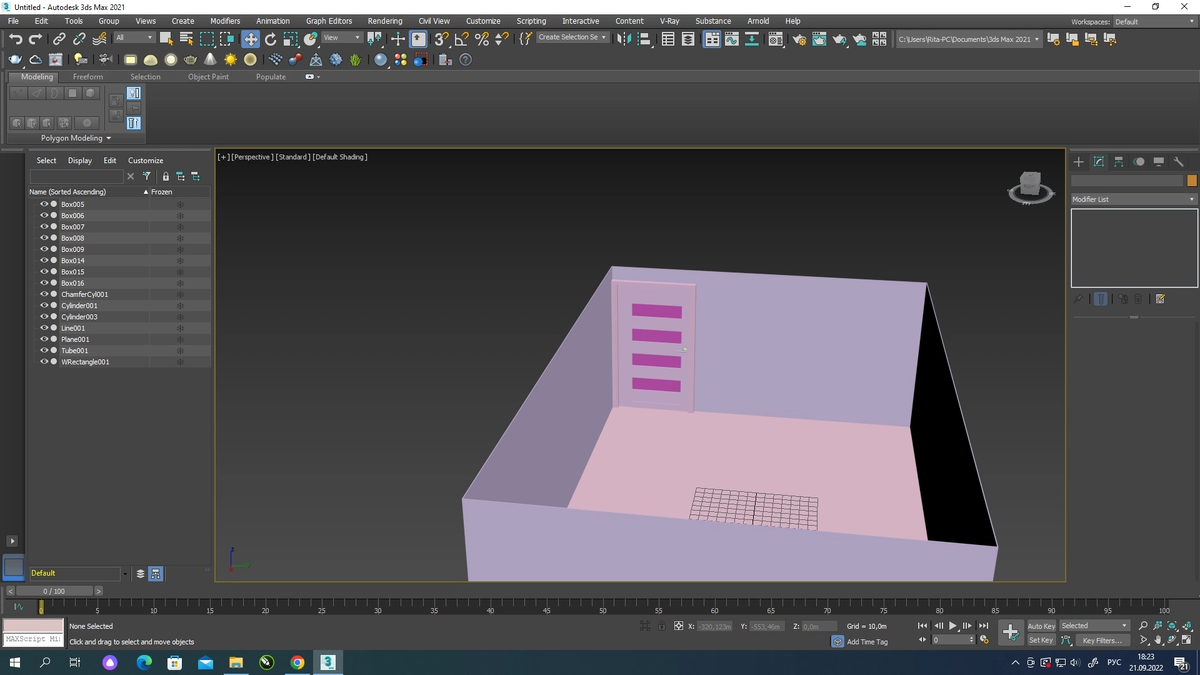Expand the Modifier List dropdown
Screen dimensions: 1200x675
(x=1133, y=199)
